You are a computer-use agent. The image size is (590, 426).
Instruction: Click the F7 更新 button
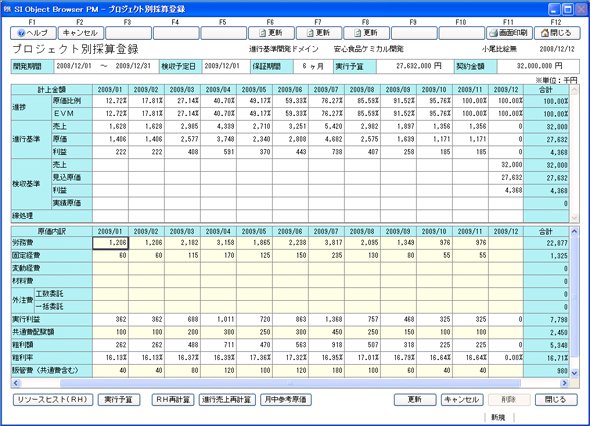tap(319, 33)
